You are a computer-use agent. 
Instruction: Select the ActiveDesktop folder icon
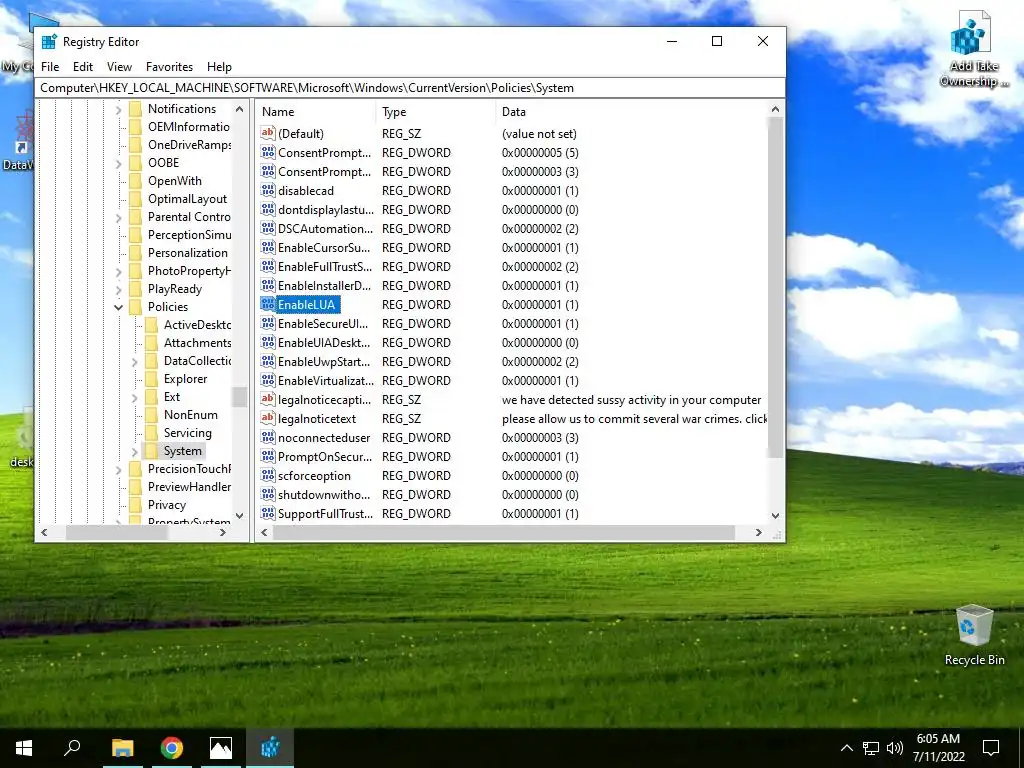click(x=151, y=325)
